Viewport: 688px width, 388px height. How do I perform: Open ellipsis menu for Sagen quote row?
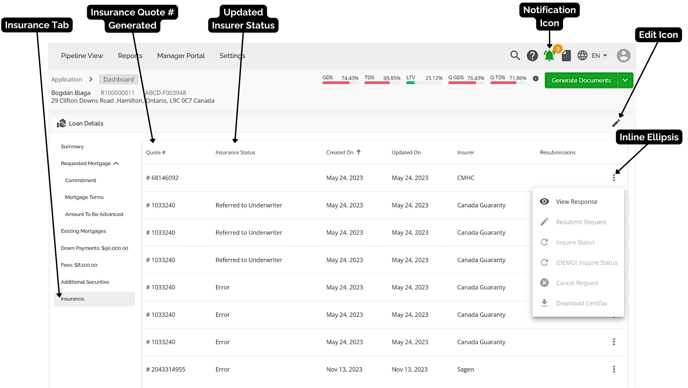pyautogui.click(x=614, y=369)
